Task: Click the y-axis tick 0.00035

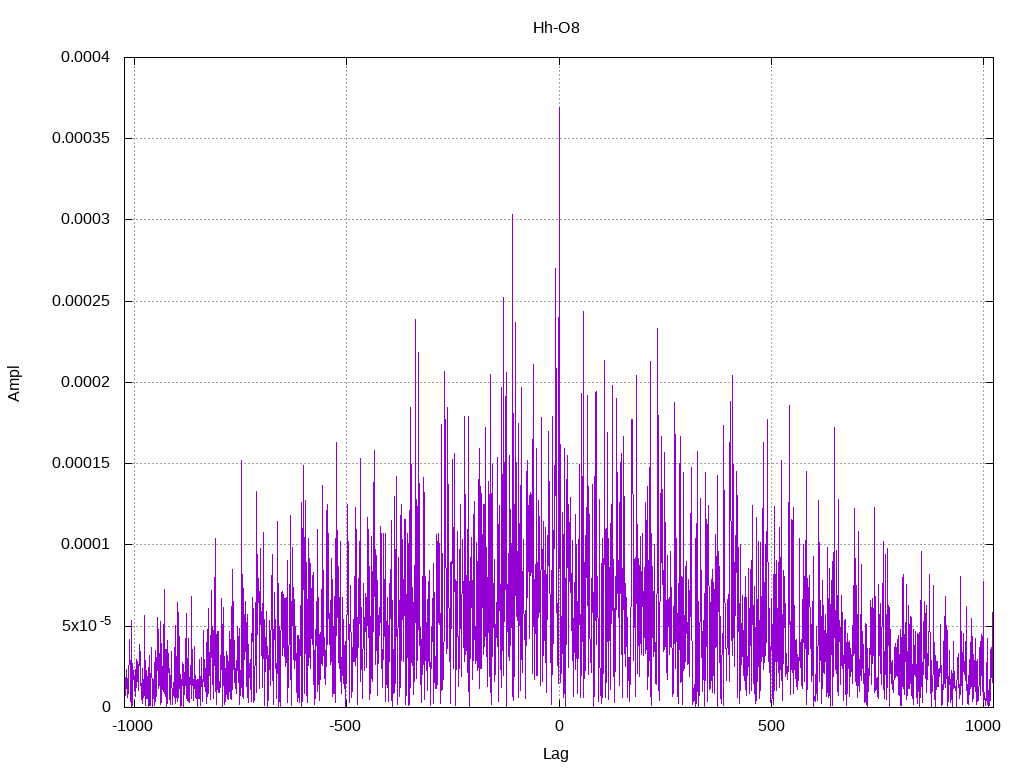Action: (82, 138)
